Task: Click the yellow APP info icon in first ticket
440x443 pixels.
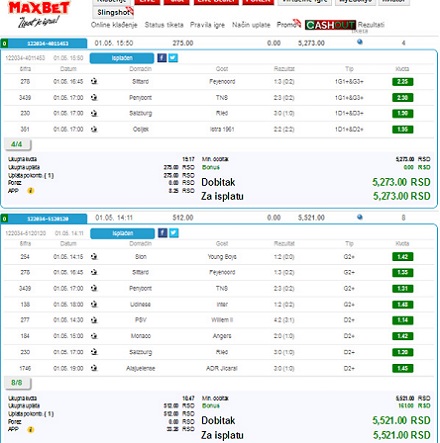Action: click(x=31, y=191)
